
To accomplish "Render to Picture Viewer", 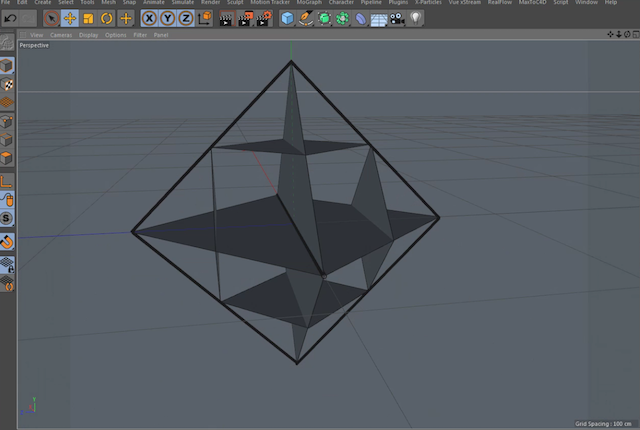I will [245, 18].
